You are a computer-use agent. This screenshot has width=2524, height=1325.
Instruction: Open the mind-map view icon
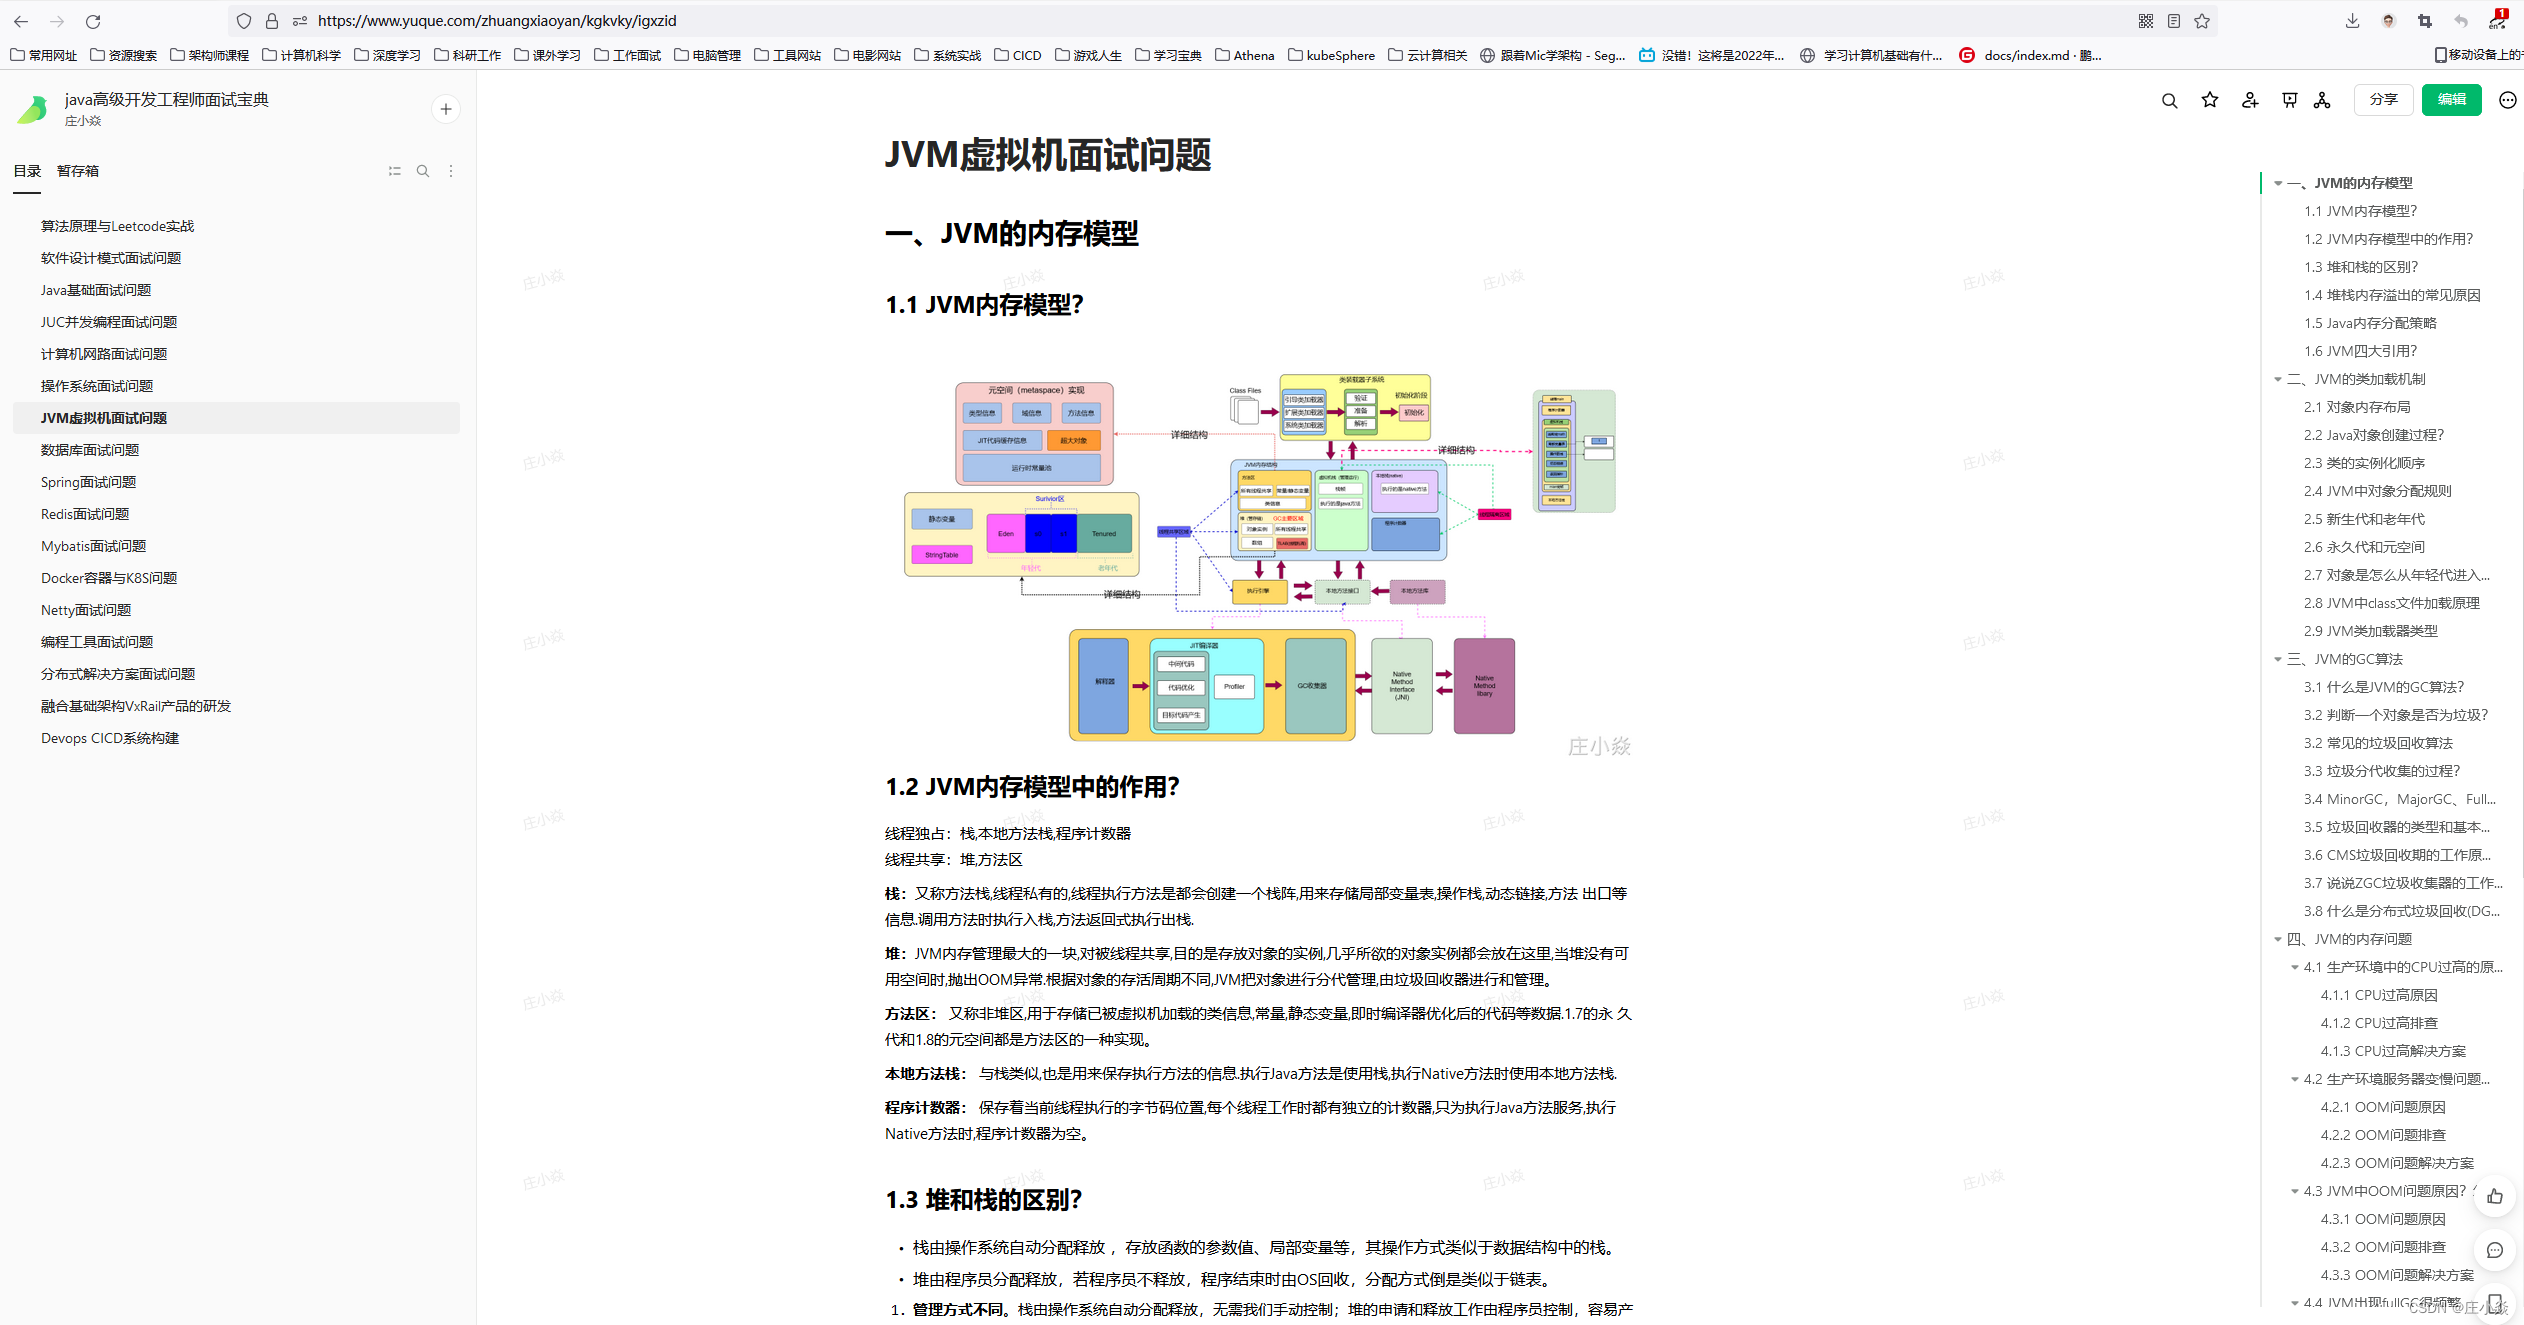coord(2322,100)
